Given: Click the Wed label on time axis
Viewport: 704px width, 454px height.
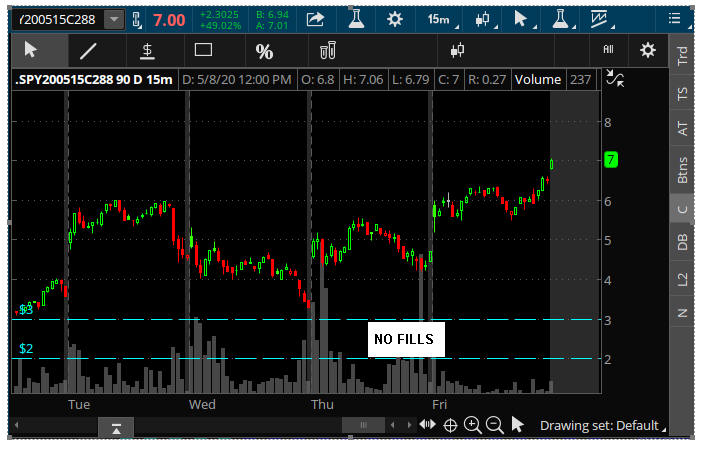Looking at the screenshot, I should 202,405.
